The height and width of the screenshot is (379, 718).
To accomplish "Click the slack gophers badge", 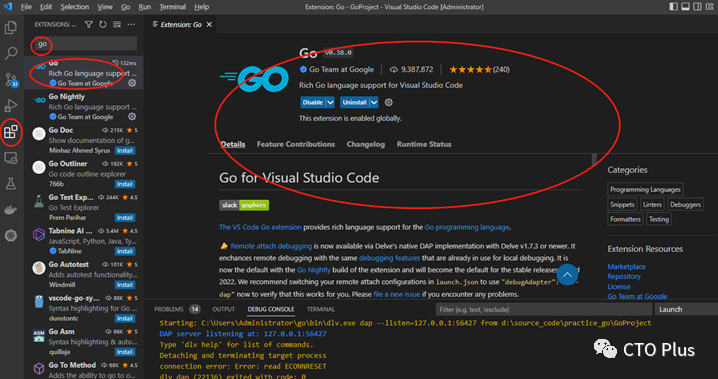I will (x=244, y=206).
